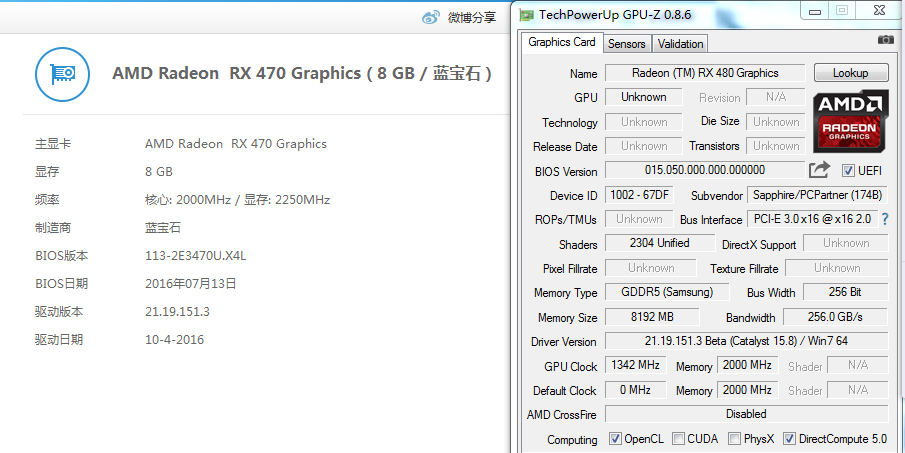Click the Default Clock 0 MHz field
This screenshot has width=905, height=453.
click(635, 390)
